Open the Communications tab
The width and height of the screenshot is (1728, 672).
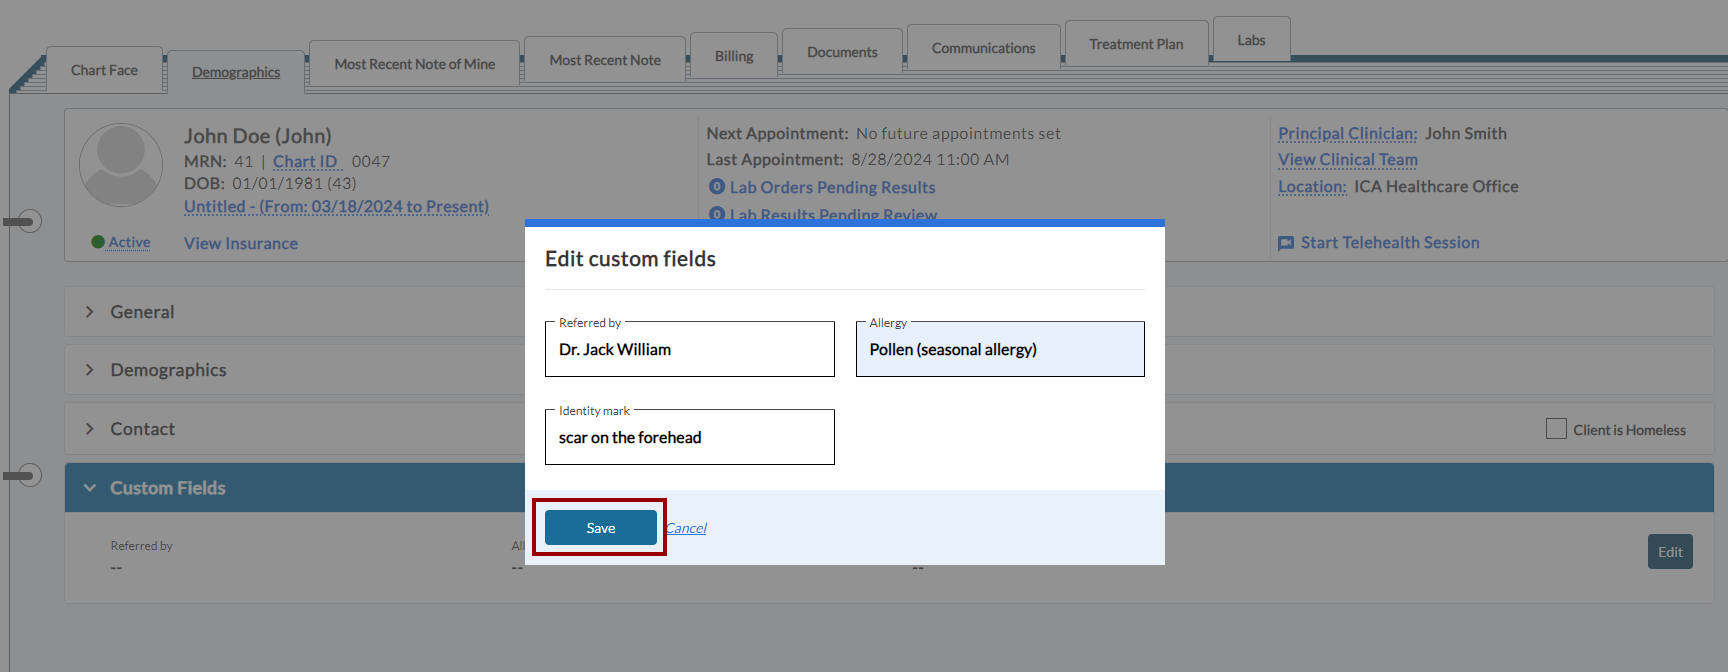click(x=983, y=48)
